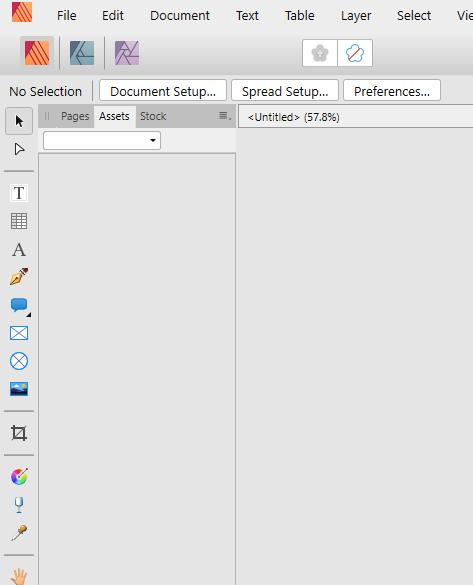Open the Assets category dropdown
Screen dimensions: 473x585
pyautogui.click(x=102, y=141)
